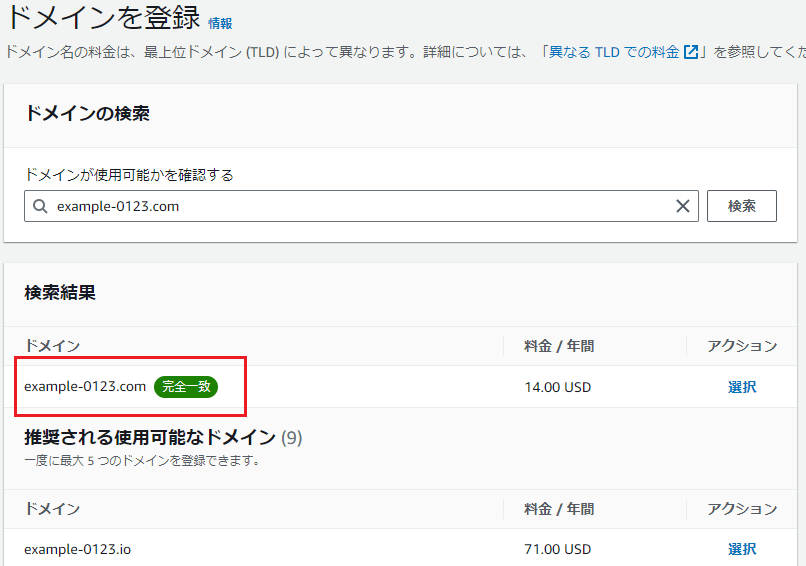Click ドメイン column header in recommended domains table

point(52,509)
